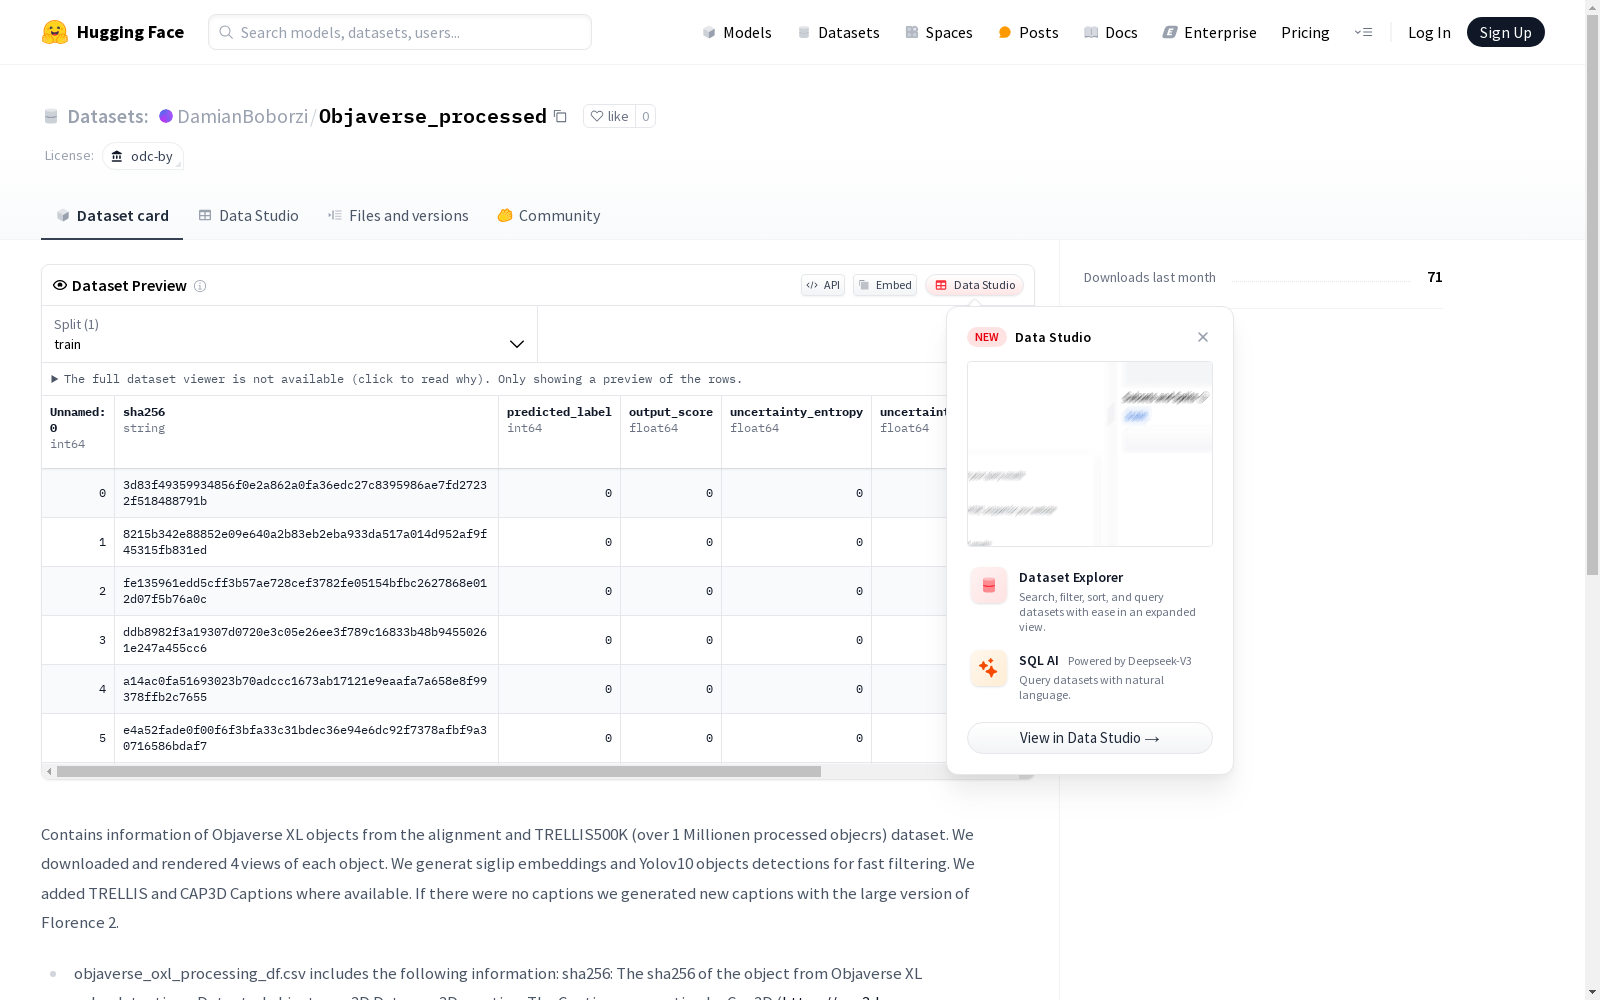This screenshot has height=1000, width=1600.
Task: Click the Dataset Explorer title text
Action: (x=1071, y=577)
